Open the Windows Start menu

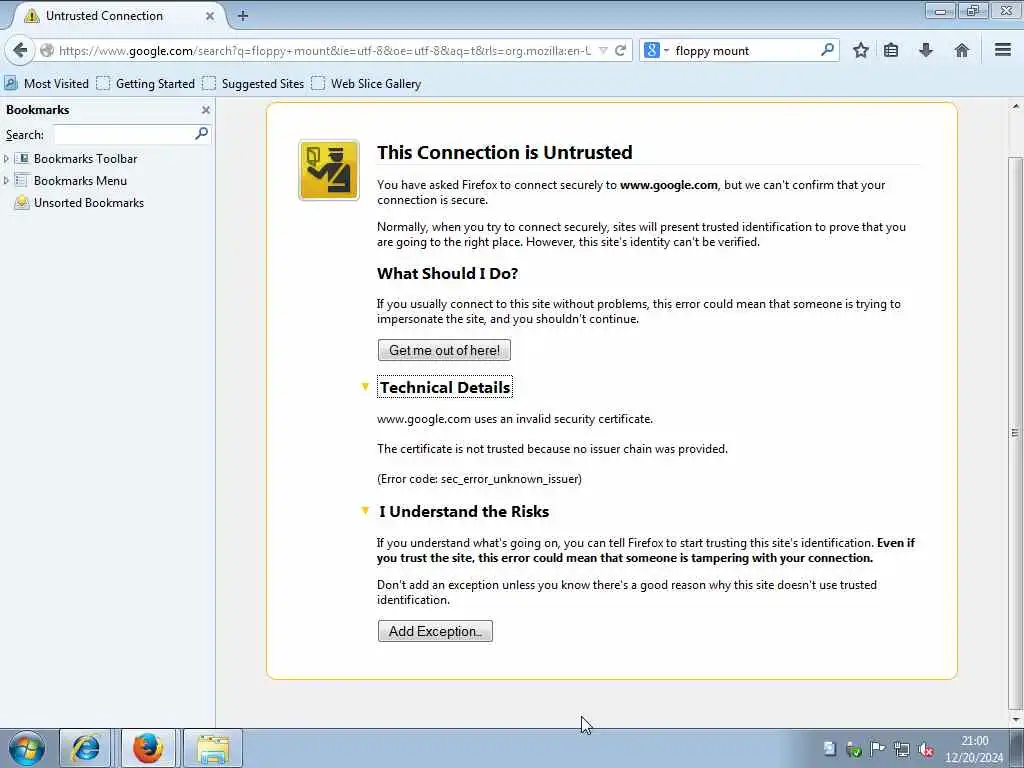tap(27, 748)
